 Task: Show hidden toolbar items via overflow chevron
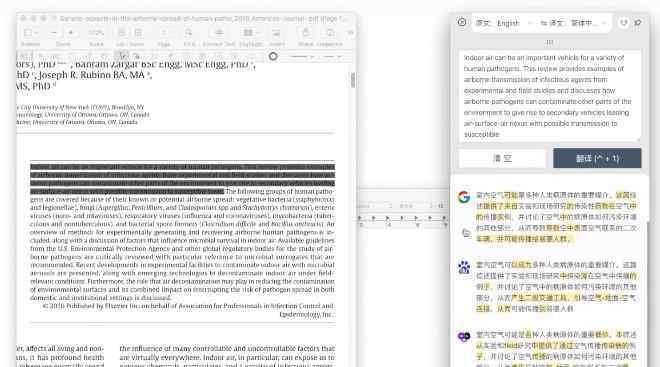(x=350, y=33)
